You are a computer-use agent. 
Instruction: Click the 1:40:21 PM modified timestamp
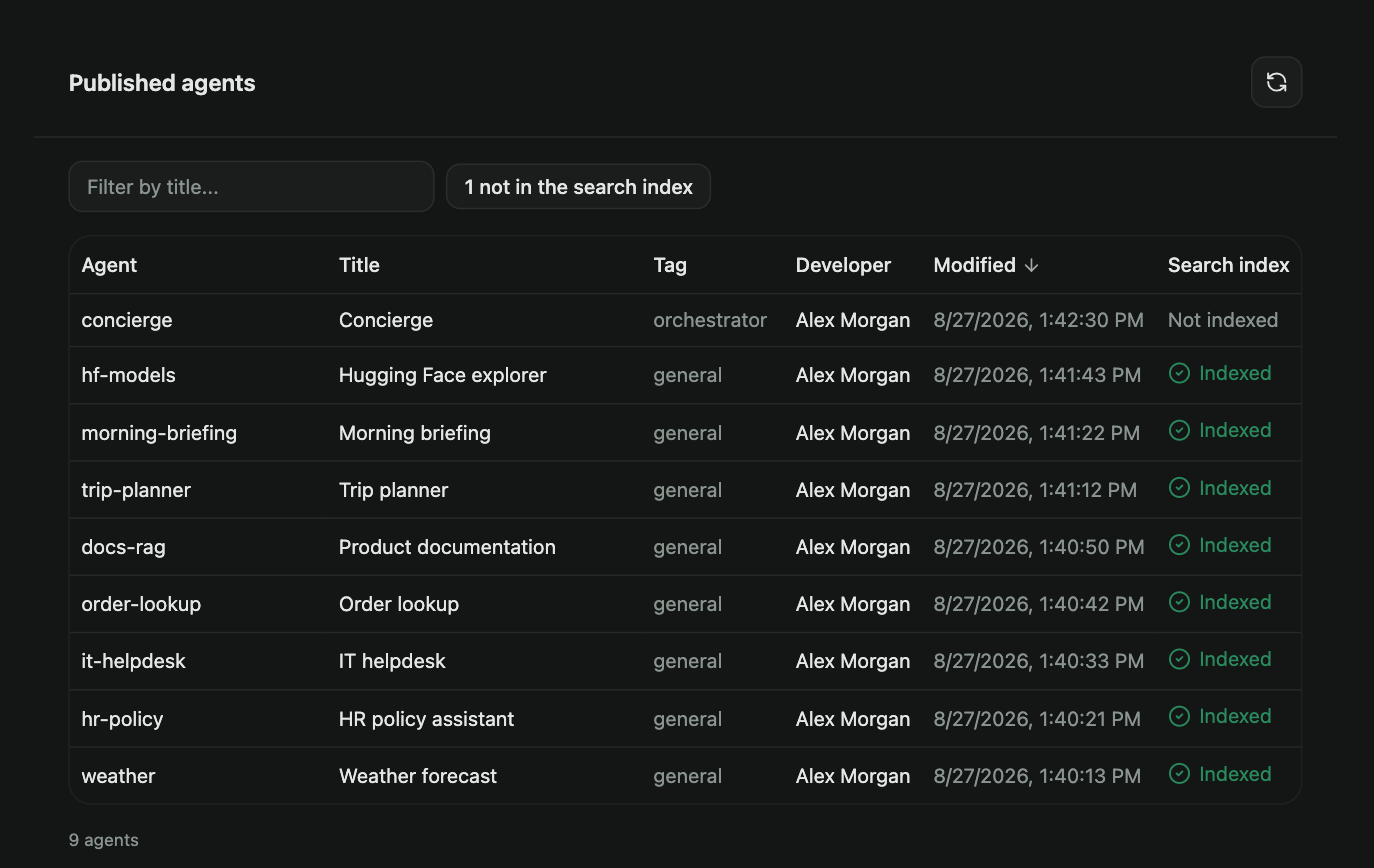(x=1037, y=719)
